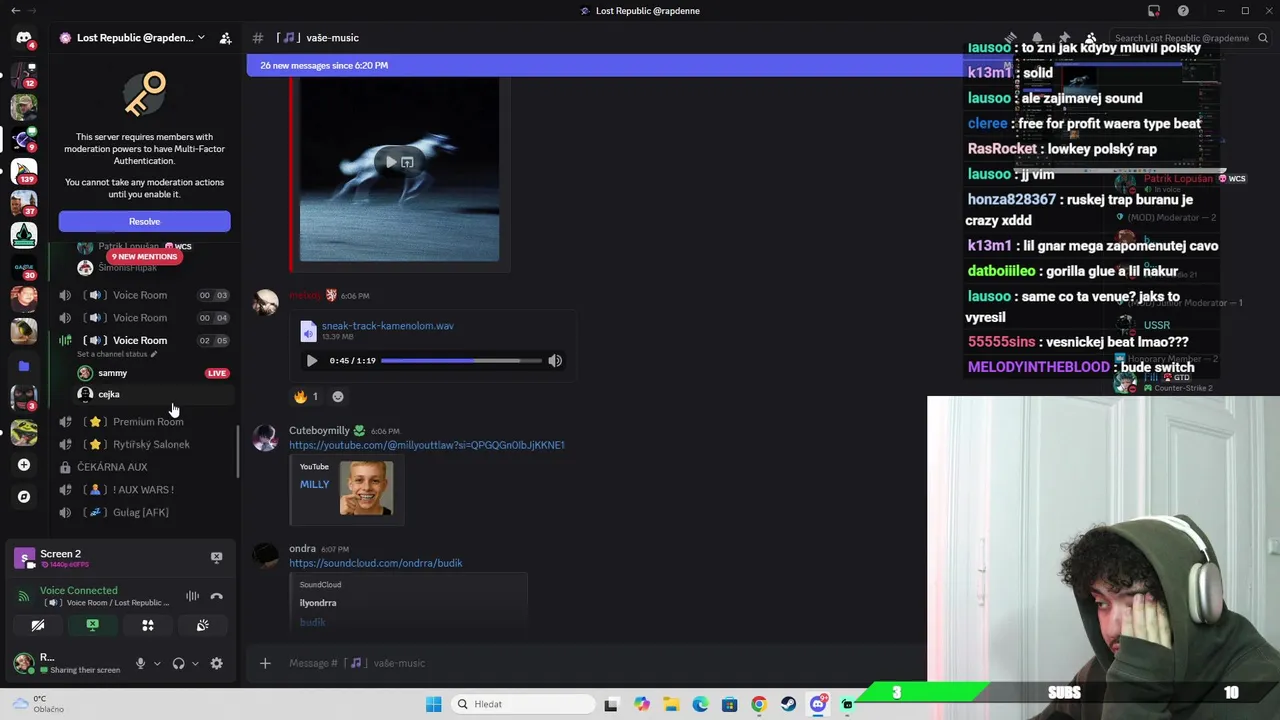This screenshot has width=1280, height=720.
Task: Open Windows Start menu
Action: pos(433,704)
